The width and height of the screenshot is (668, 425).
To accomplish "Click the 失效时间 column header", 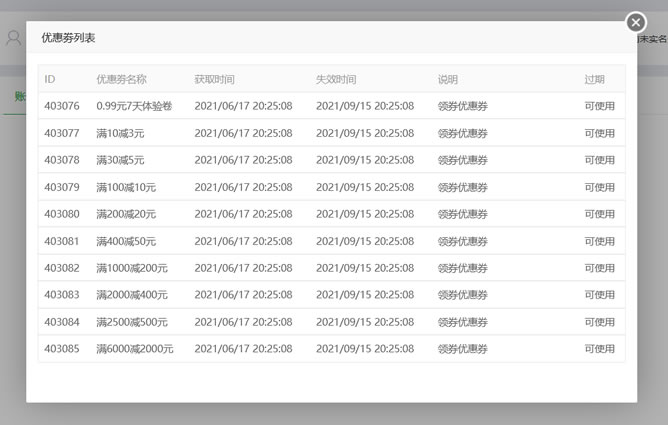I will (336, 79).
